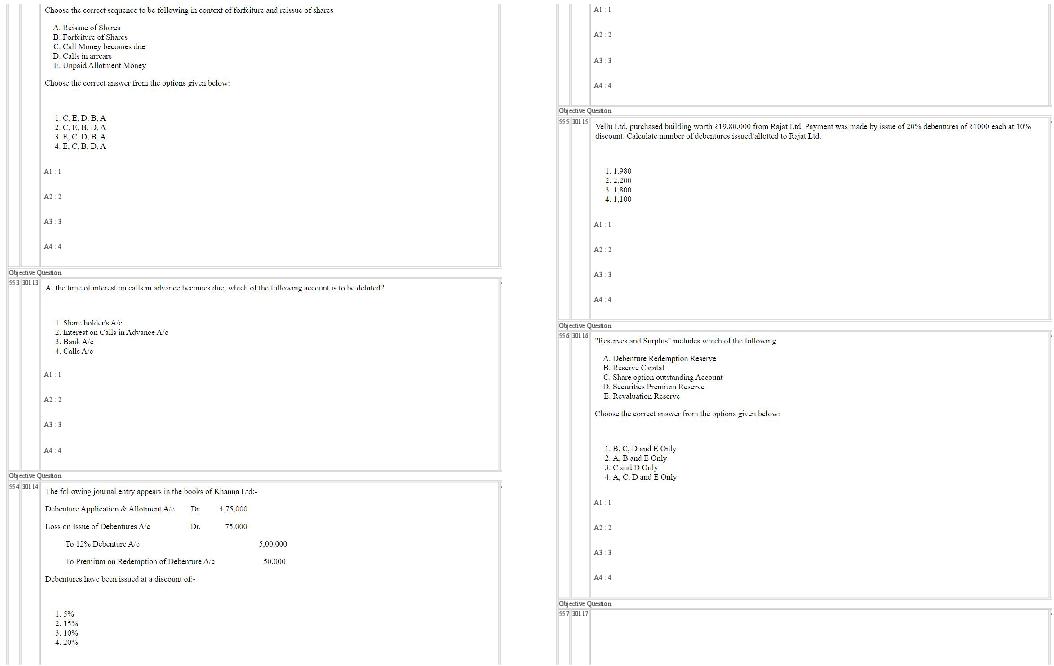Select '1. 1,980' debentures answer option
This screenshot has height=666, width=1054.
coord(618,172)
